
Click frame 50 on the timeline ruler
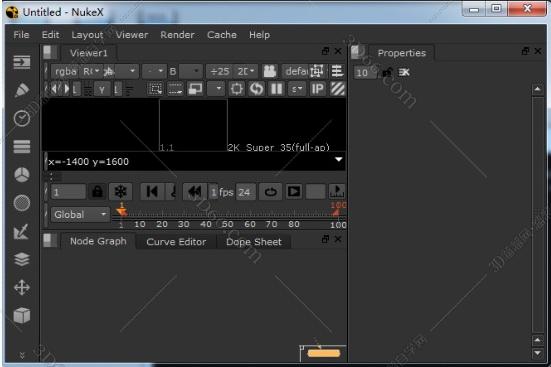coord(227,224)
